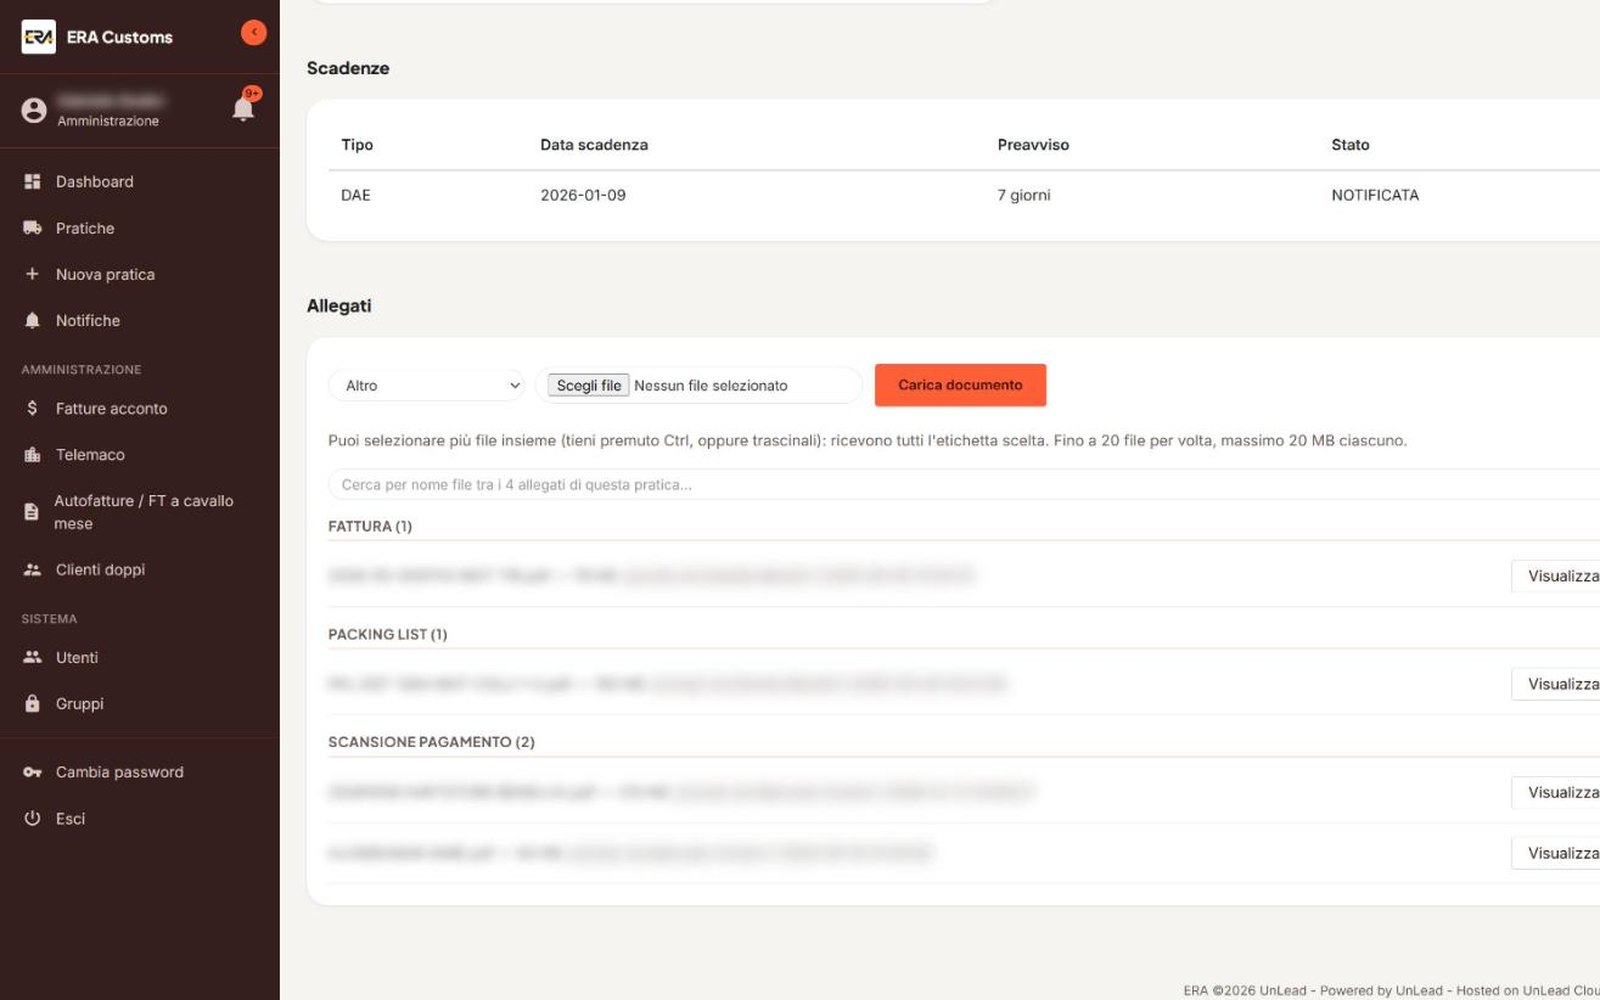Click the Notifiche bell icon in menu
The image size is (1600, 1000).
coord(32,320)
